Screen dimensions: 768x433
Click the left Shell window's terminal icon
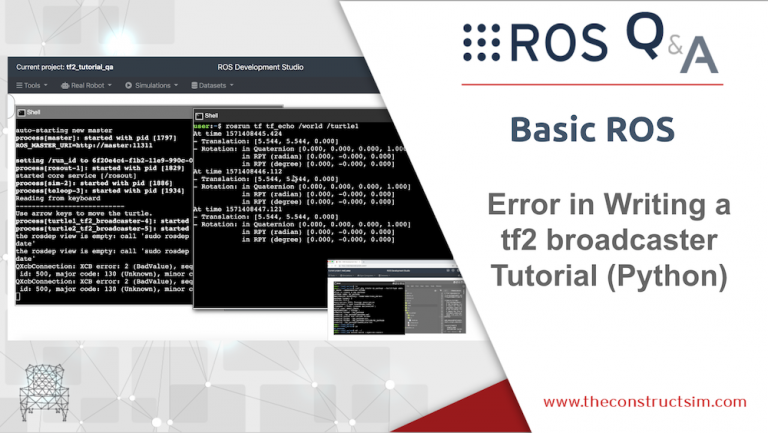tap(22, 113)
